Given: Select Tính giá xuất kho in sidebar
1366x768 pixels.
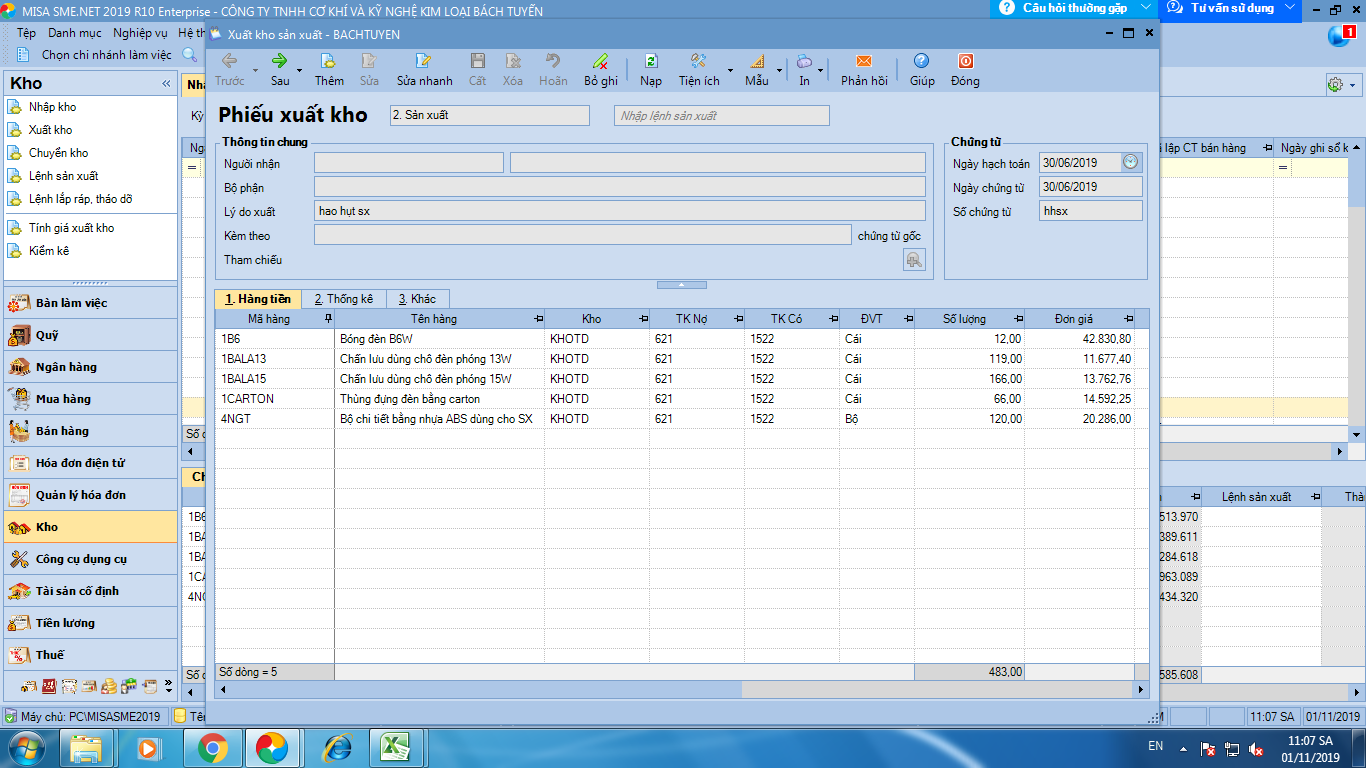Looking at the screenshot, I should click(x=71, y=228).
